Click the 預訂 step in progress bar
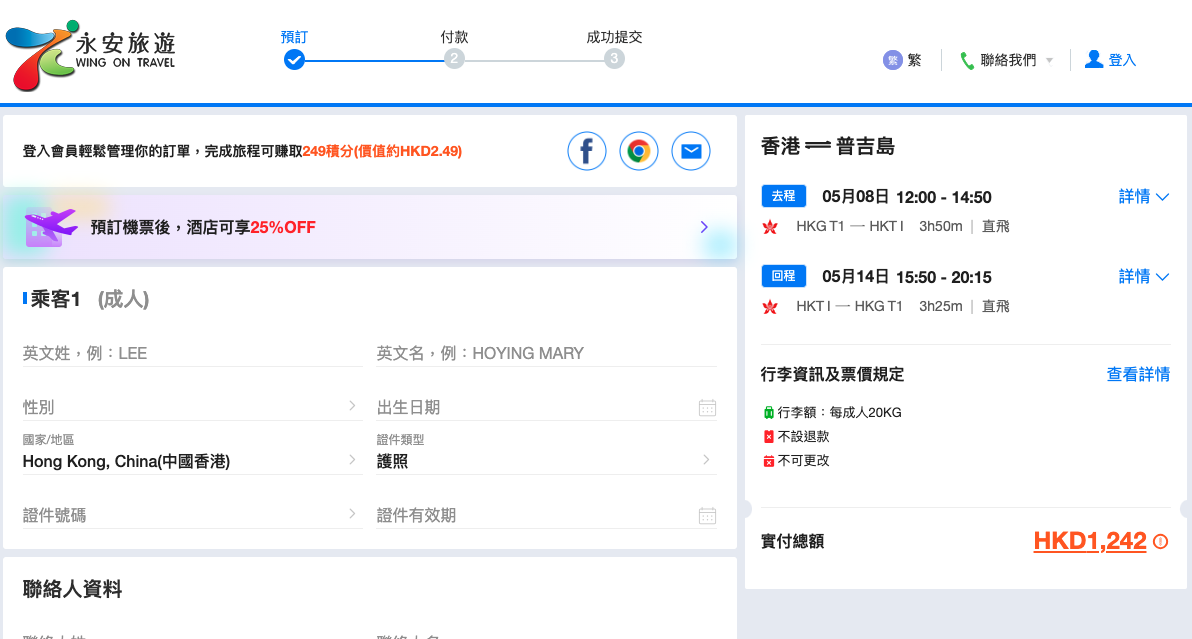Viewport: 1192px width, 639px height. 294,59
